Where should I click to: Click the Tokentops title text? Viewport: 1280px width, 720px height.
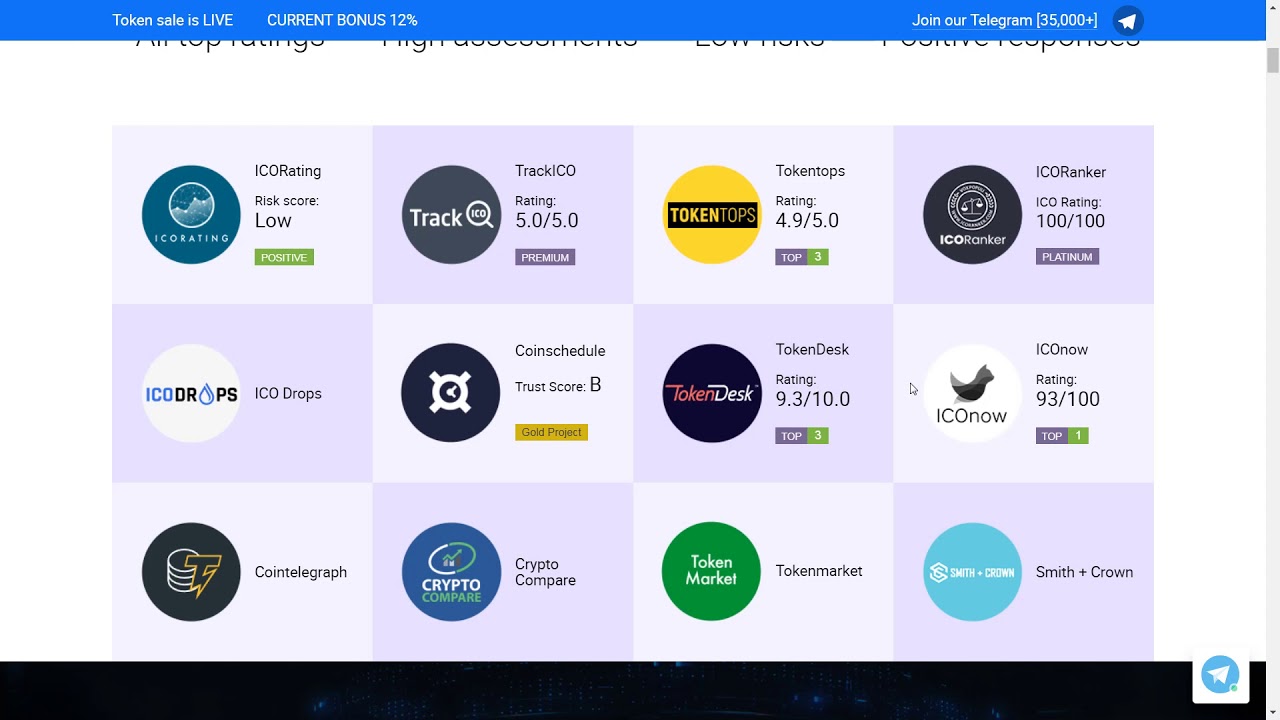[x=810, y=171]
